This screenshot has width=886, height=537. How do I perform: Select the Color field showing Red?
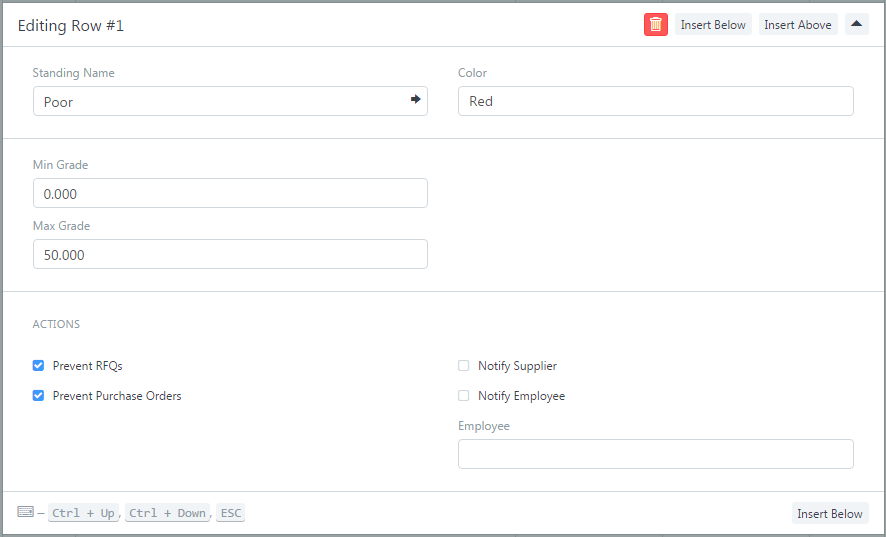tap(655, 101)
